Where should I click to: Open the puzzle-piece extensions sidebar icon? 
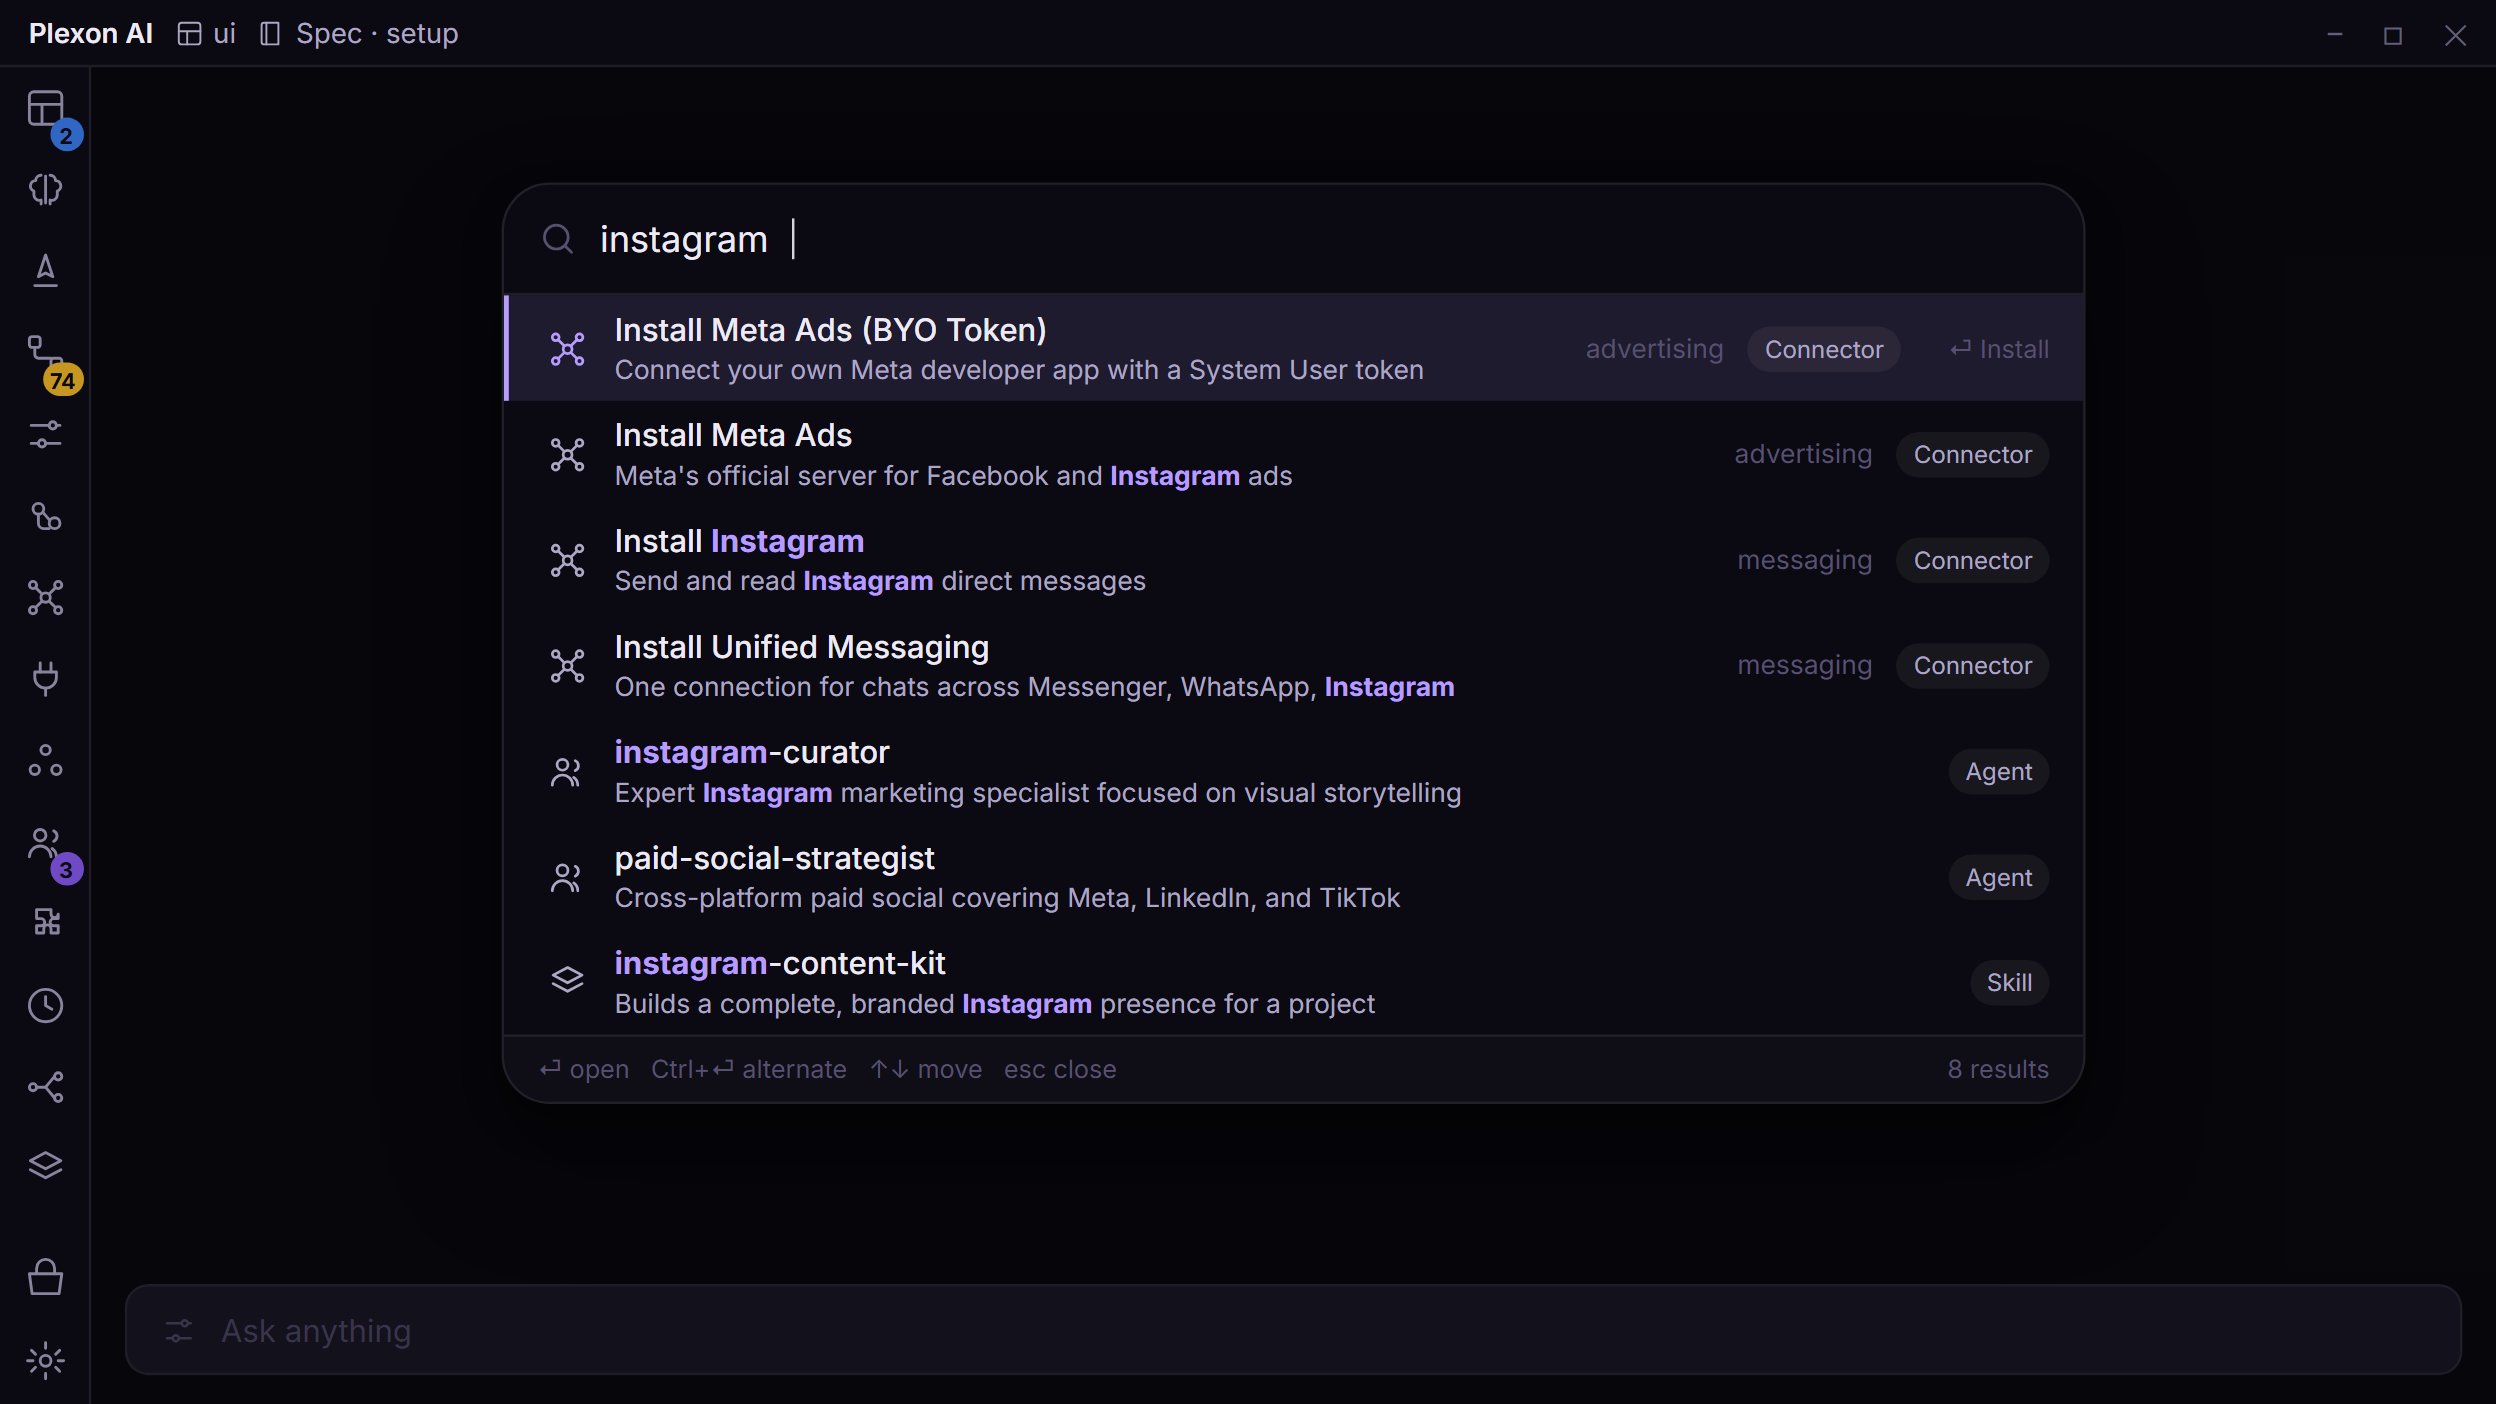click(x=46, y=922)
